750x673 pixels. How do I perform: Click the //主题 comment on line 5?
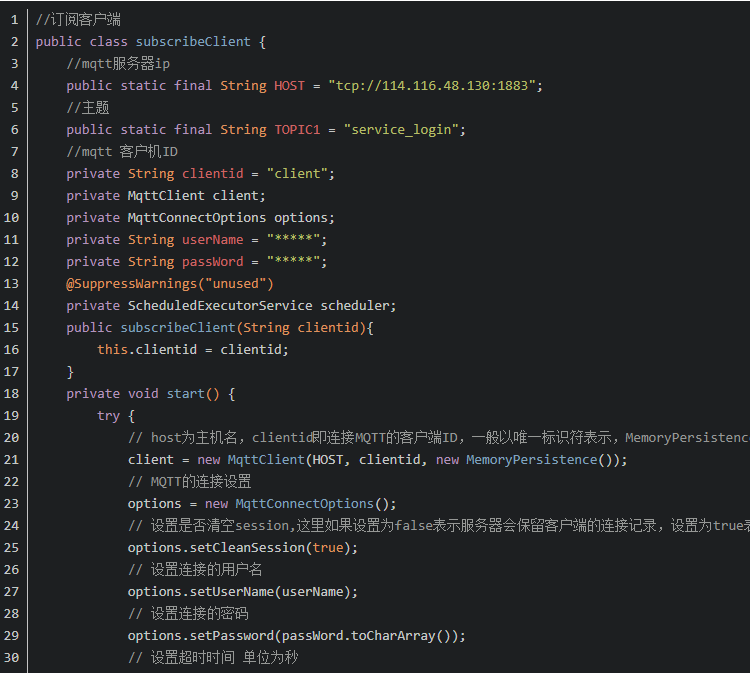click(88, 108)
